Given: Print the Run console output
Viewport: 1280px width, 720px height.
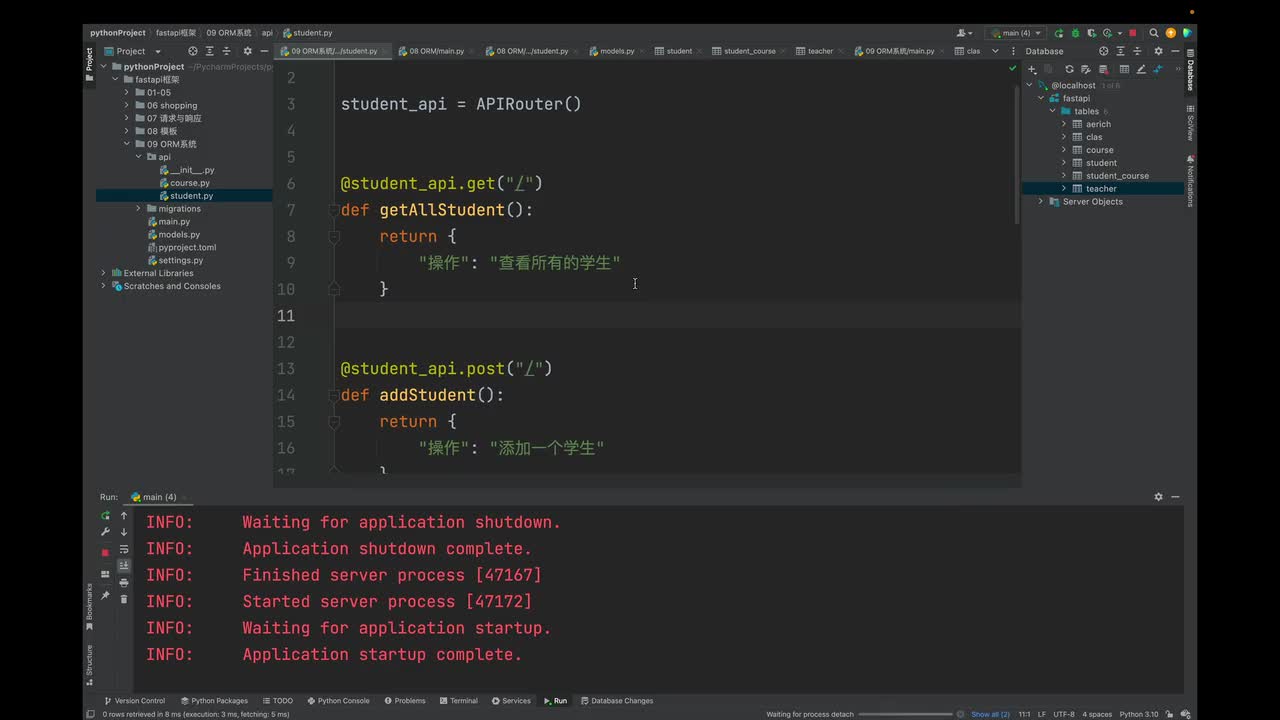Looking at the screenshot, I should pos(124,582).
